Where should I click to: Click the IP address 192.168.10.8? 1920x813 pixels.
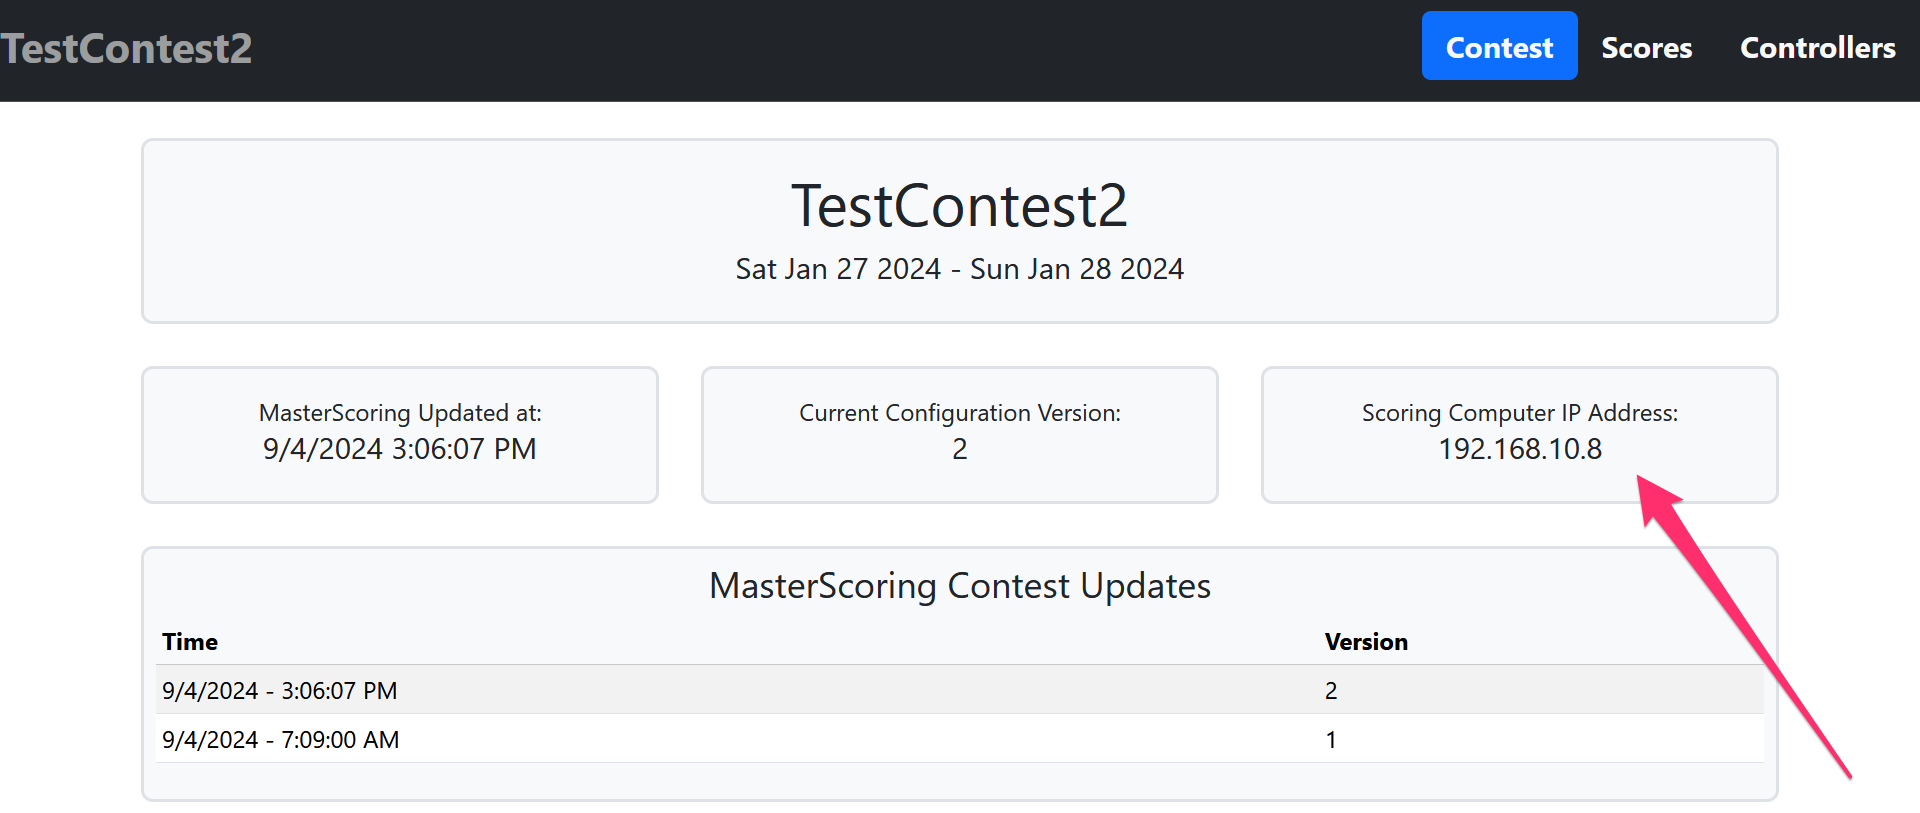click(x=1519, y=449)
